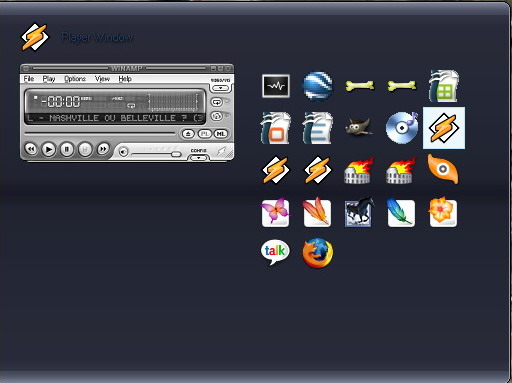Switch to OpenOffice Writer document icon
Image resolution: width=512 pixels, height=383 pixels.
[317, 128]
